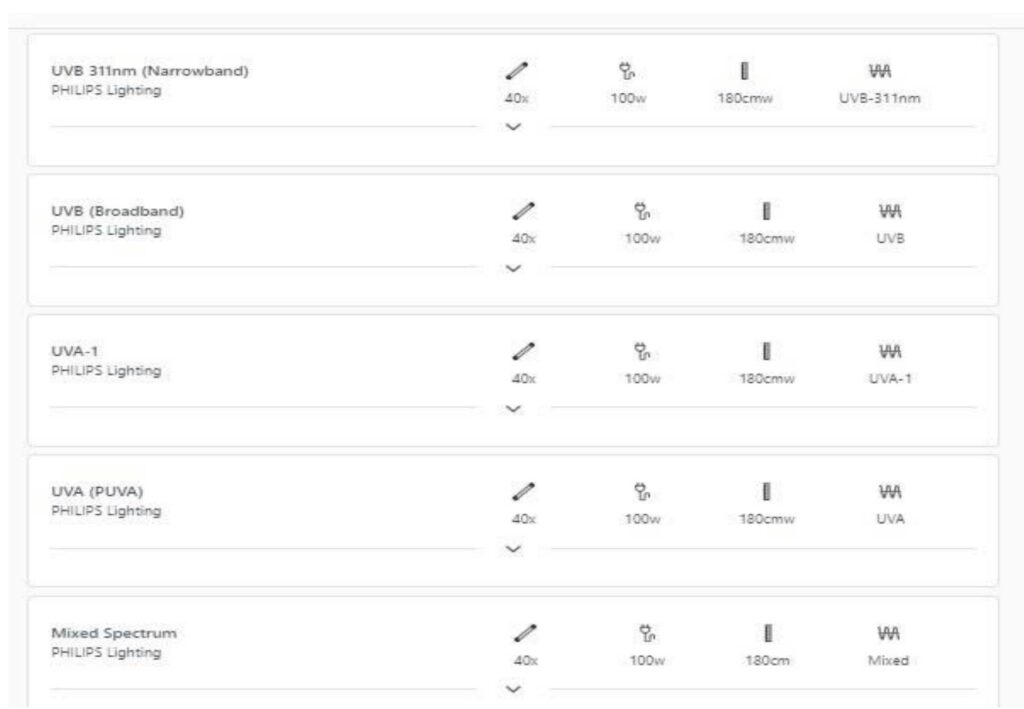Open the UVB 311nm (Narrowband) title

pyautogui.click(x=149, y=71)
